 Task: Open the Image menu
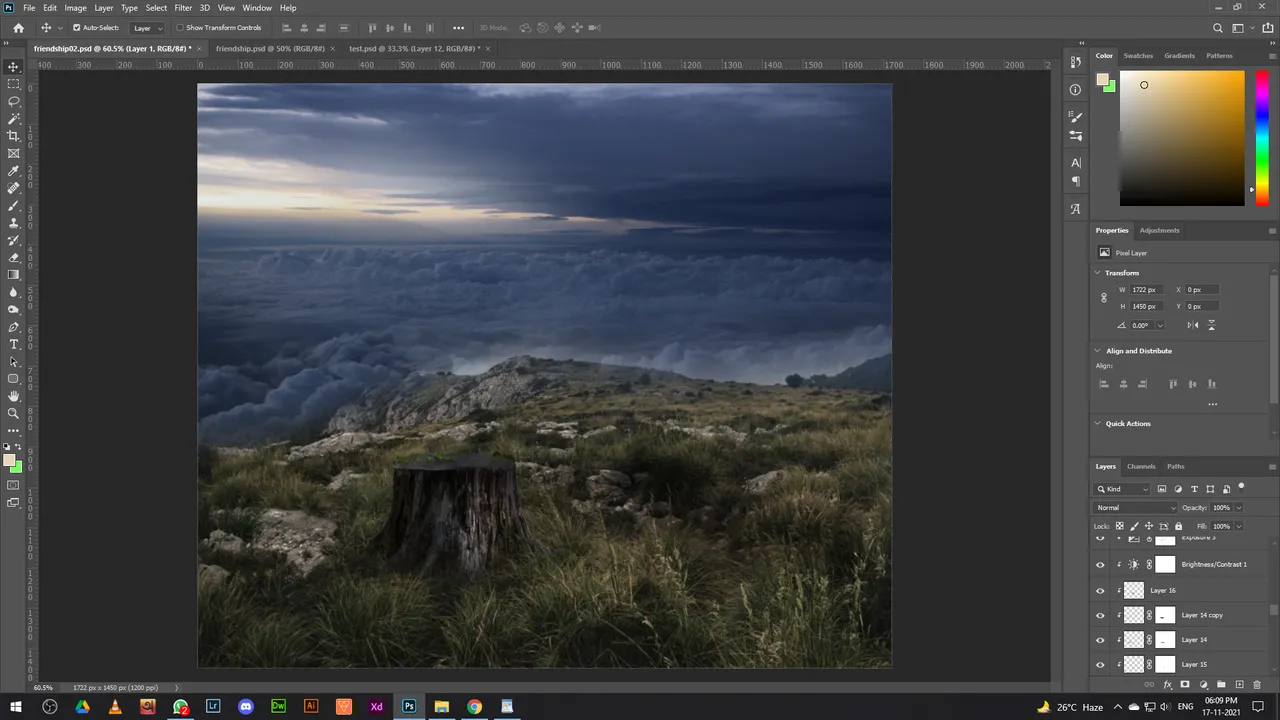pos(76,8)
